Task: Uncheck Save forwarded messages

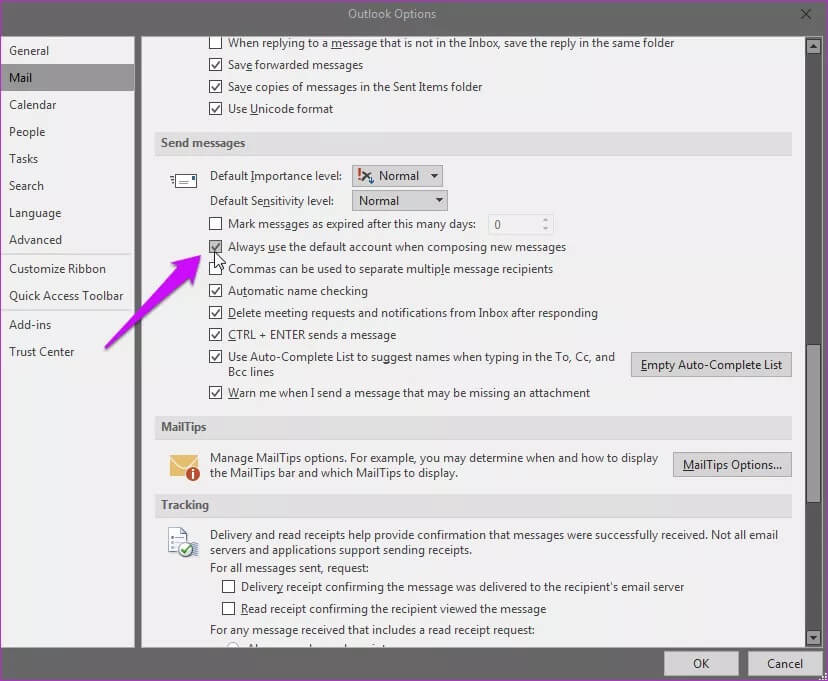Action: coord(215,65)
